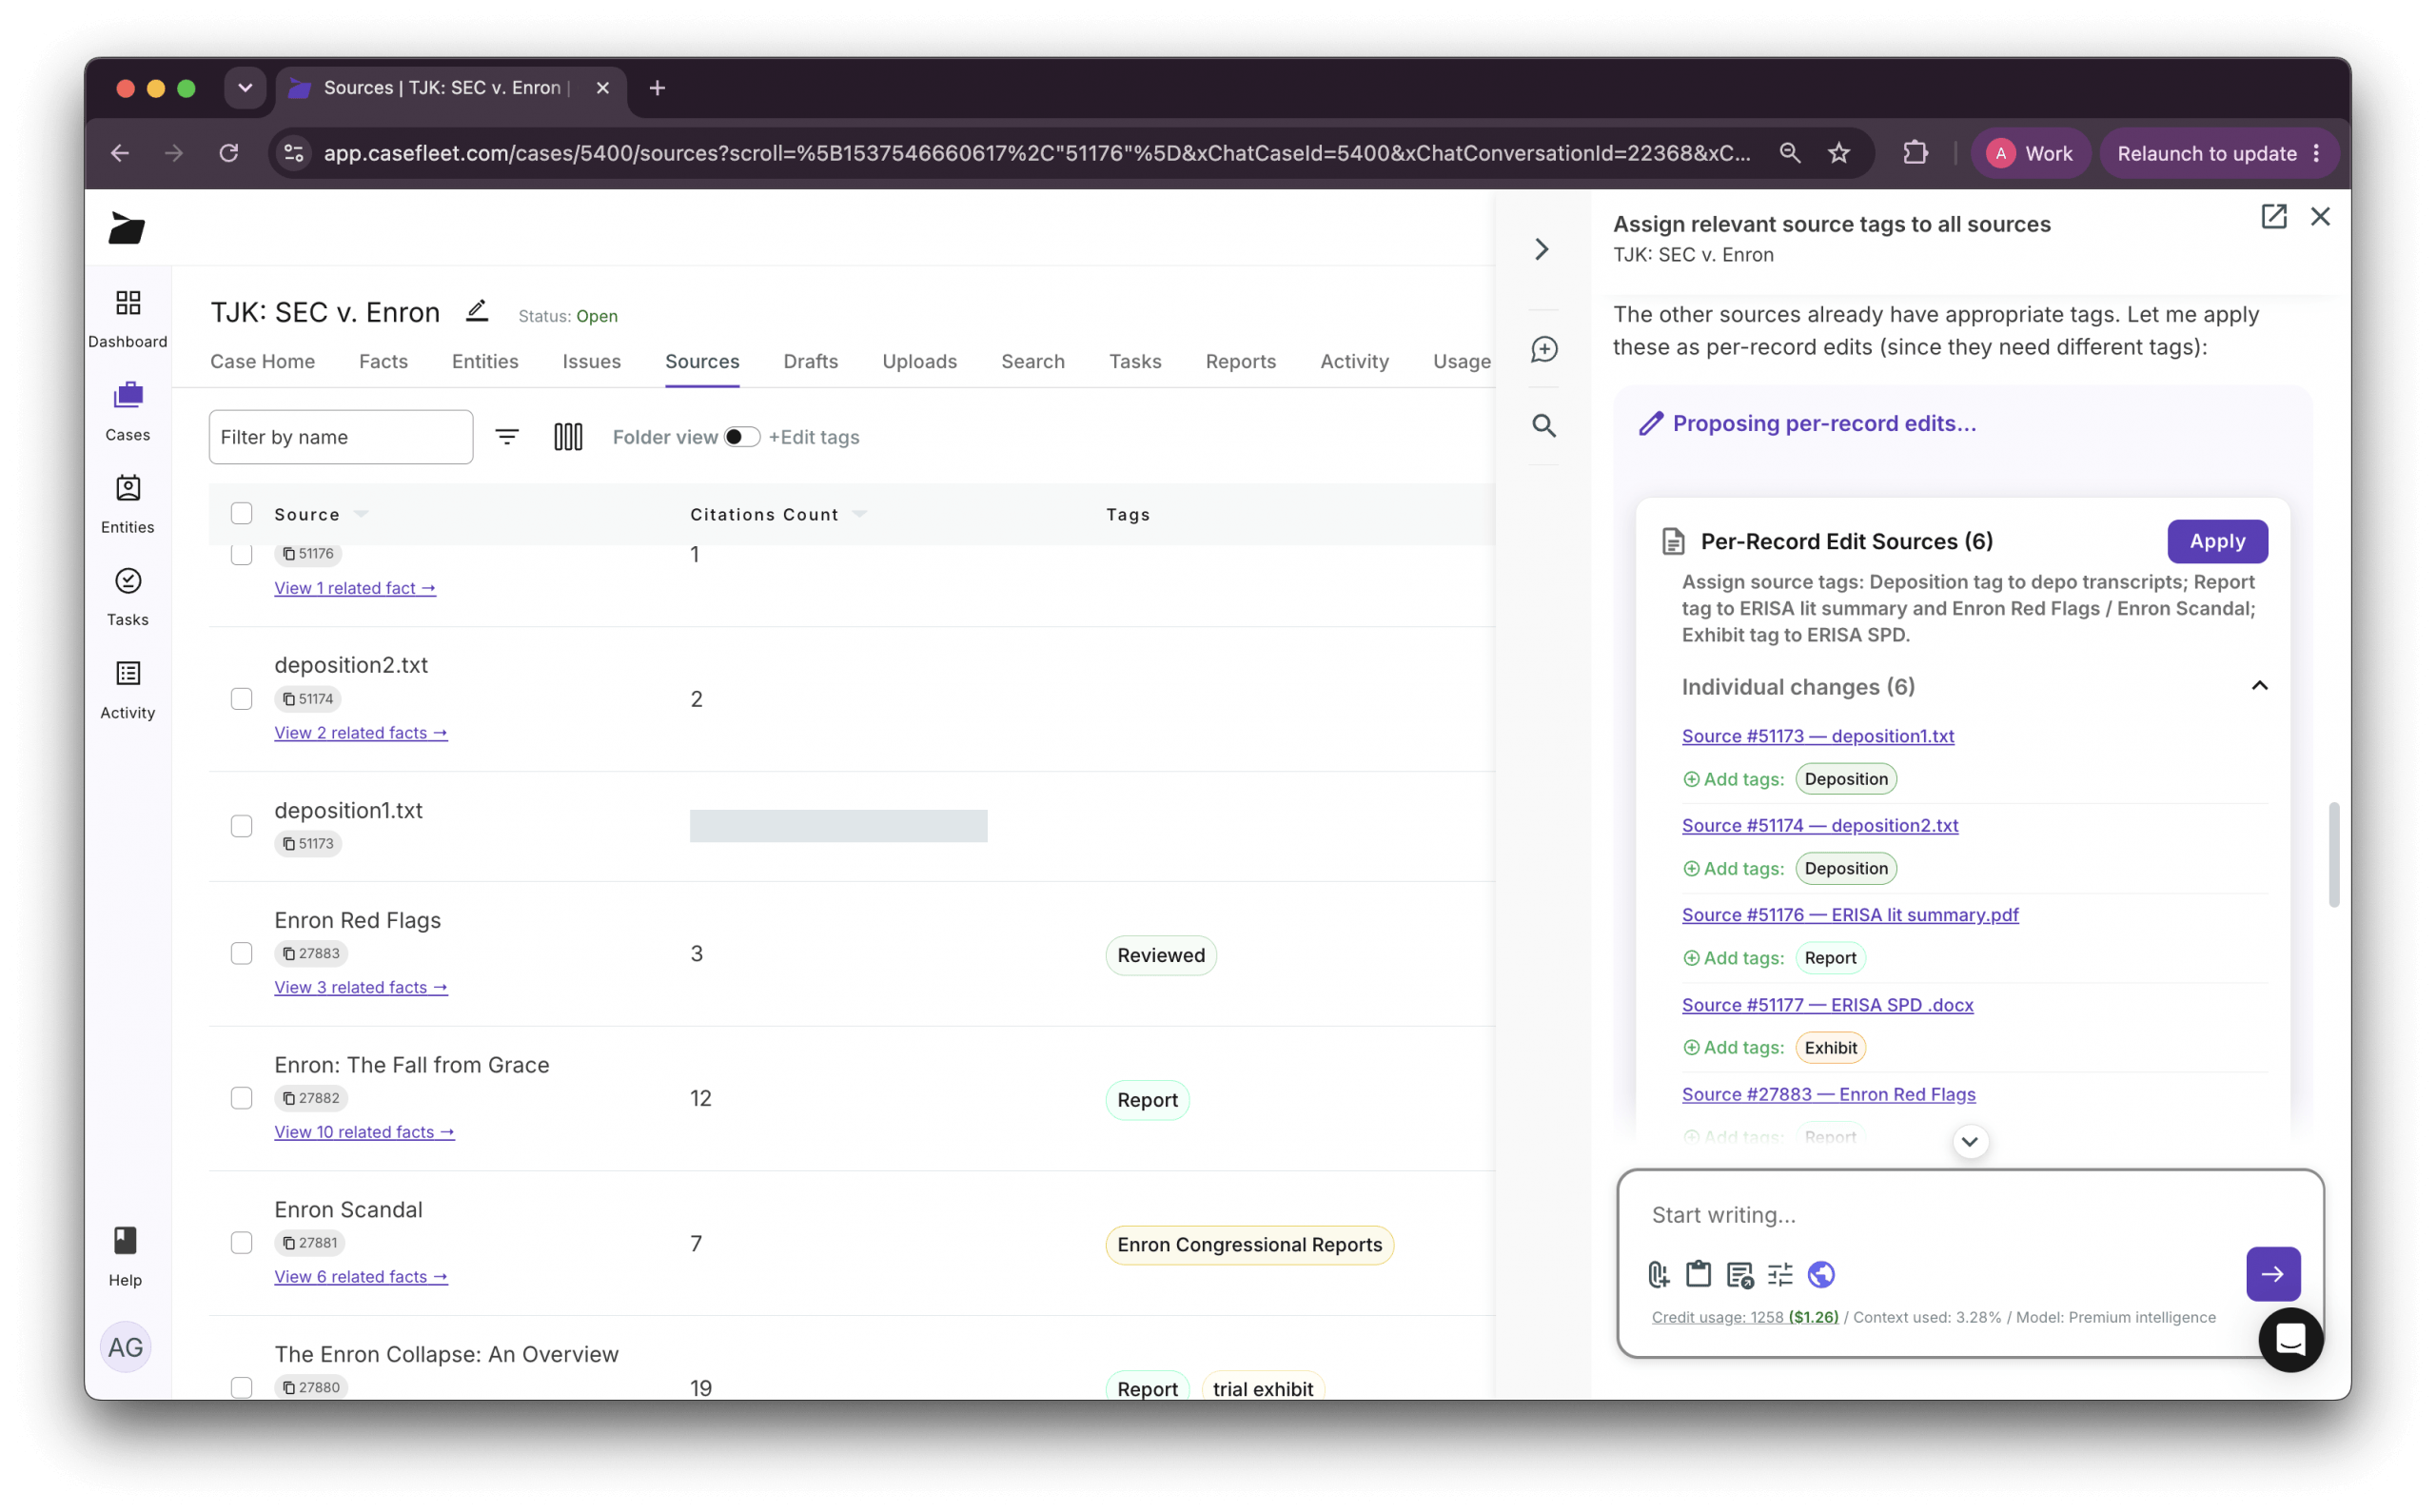Open the Dashboard in the left sidebar

pyautogui.click(x=128, y=318)
